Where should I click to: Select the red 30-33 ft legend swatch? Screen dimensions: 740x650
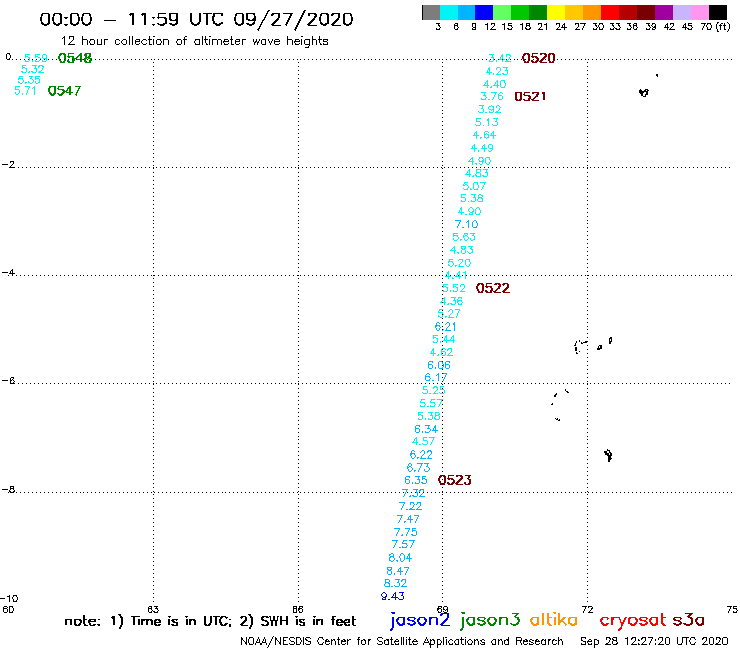[610, 12]
